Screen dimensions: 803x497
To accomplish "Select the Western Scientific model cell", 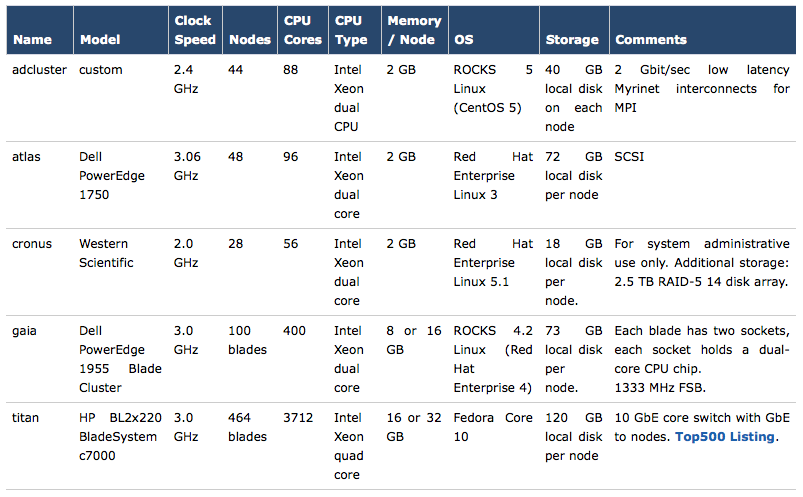I will (106, 253).
